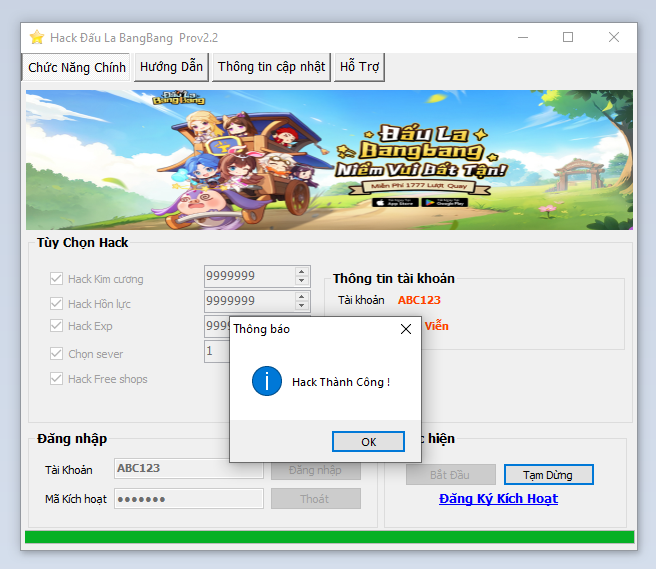Screen dimensions: 656x569
Task: Toggle the Hack Hồn lực checkbox
Action: (56, 303)
